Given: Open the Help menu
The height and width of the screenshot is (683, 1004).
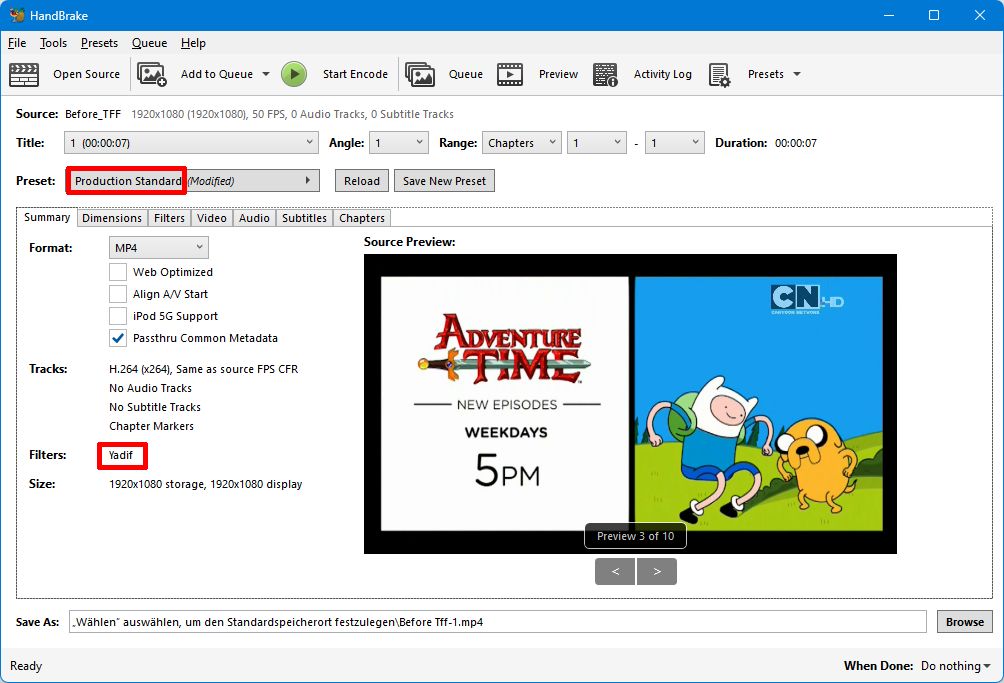Looking at the screenshot, I should click(x=193, y=43).
